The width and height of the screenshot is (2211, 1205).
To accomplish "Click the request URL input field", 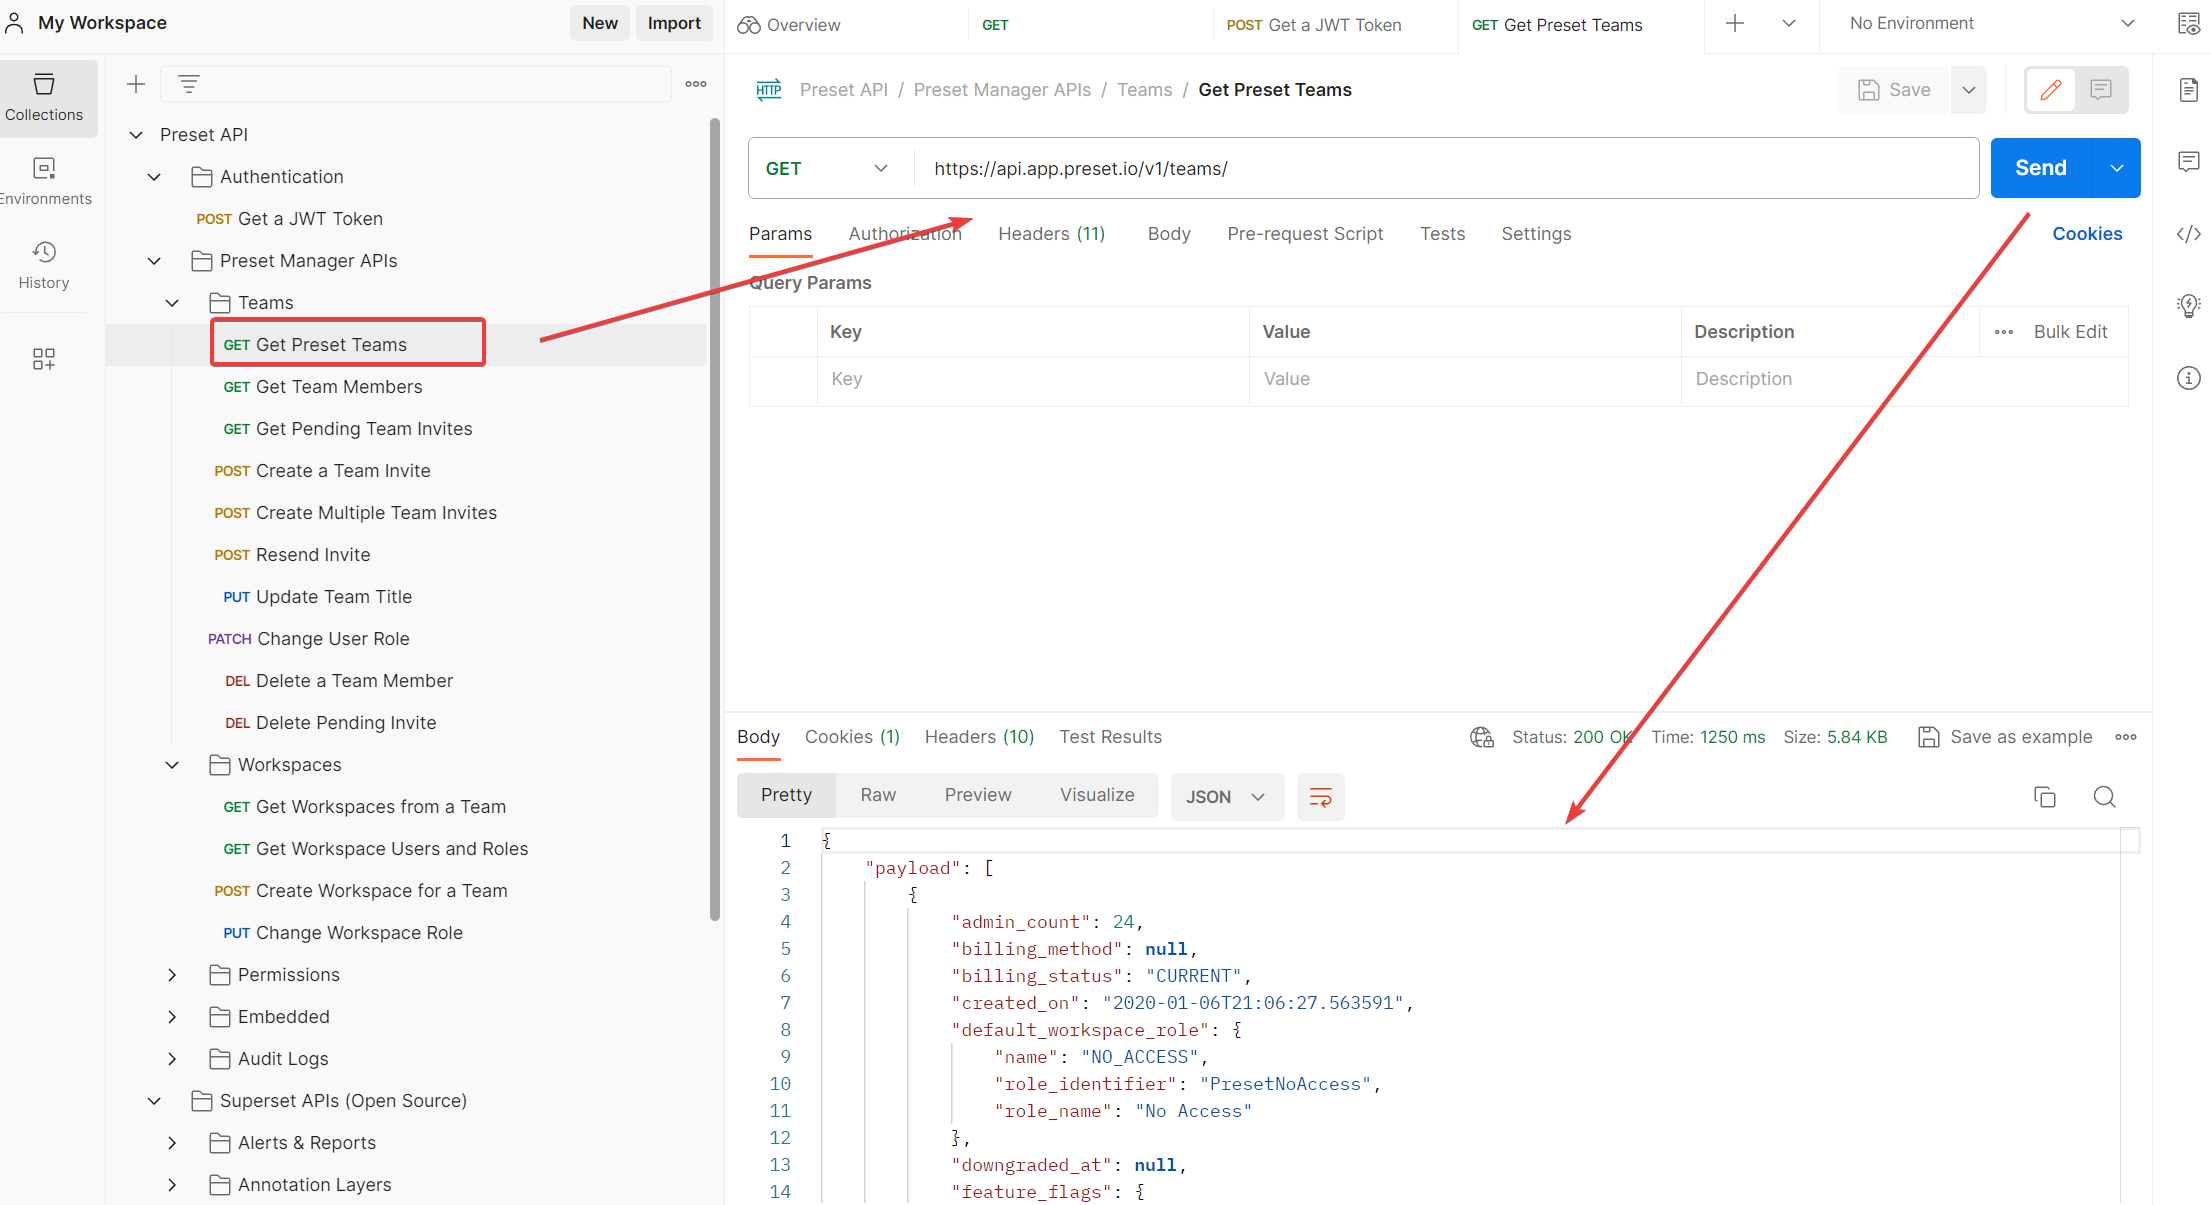I will [x=1440, y=169].
